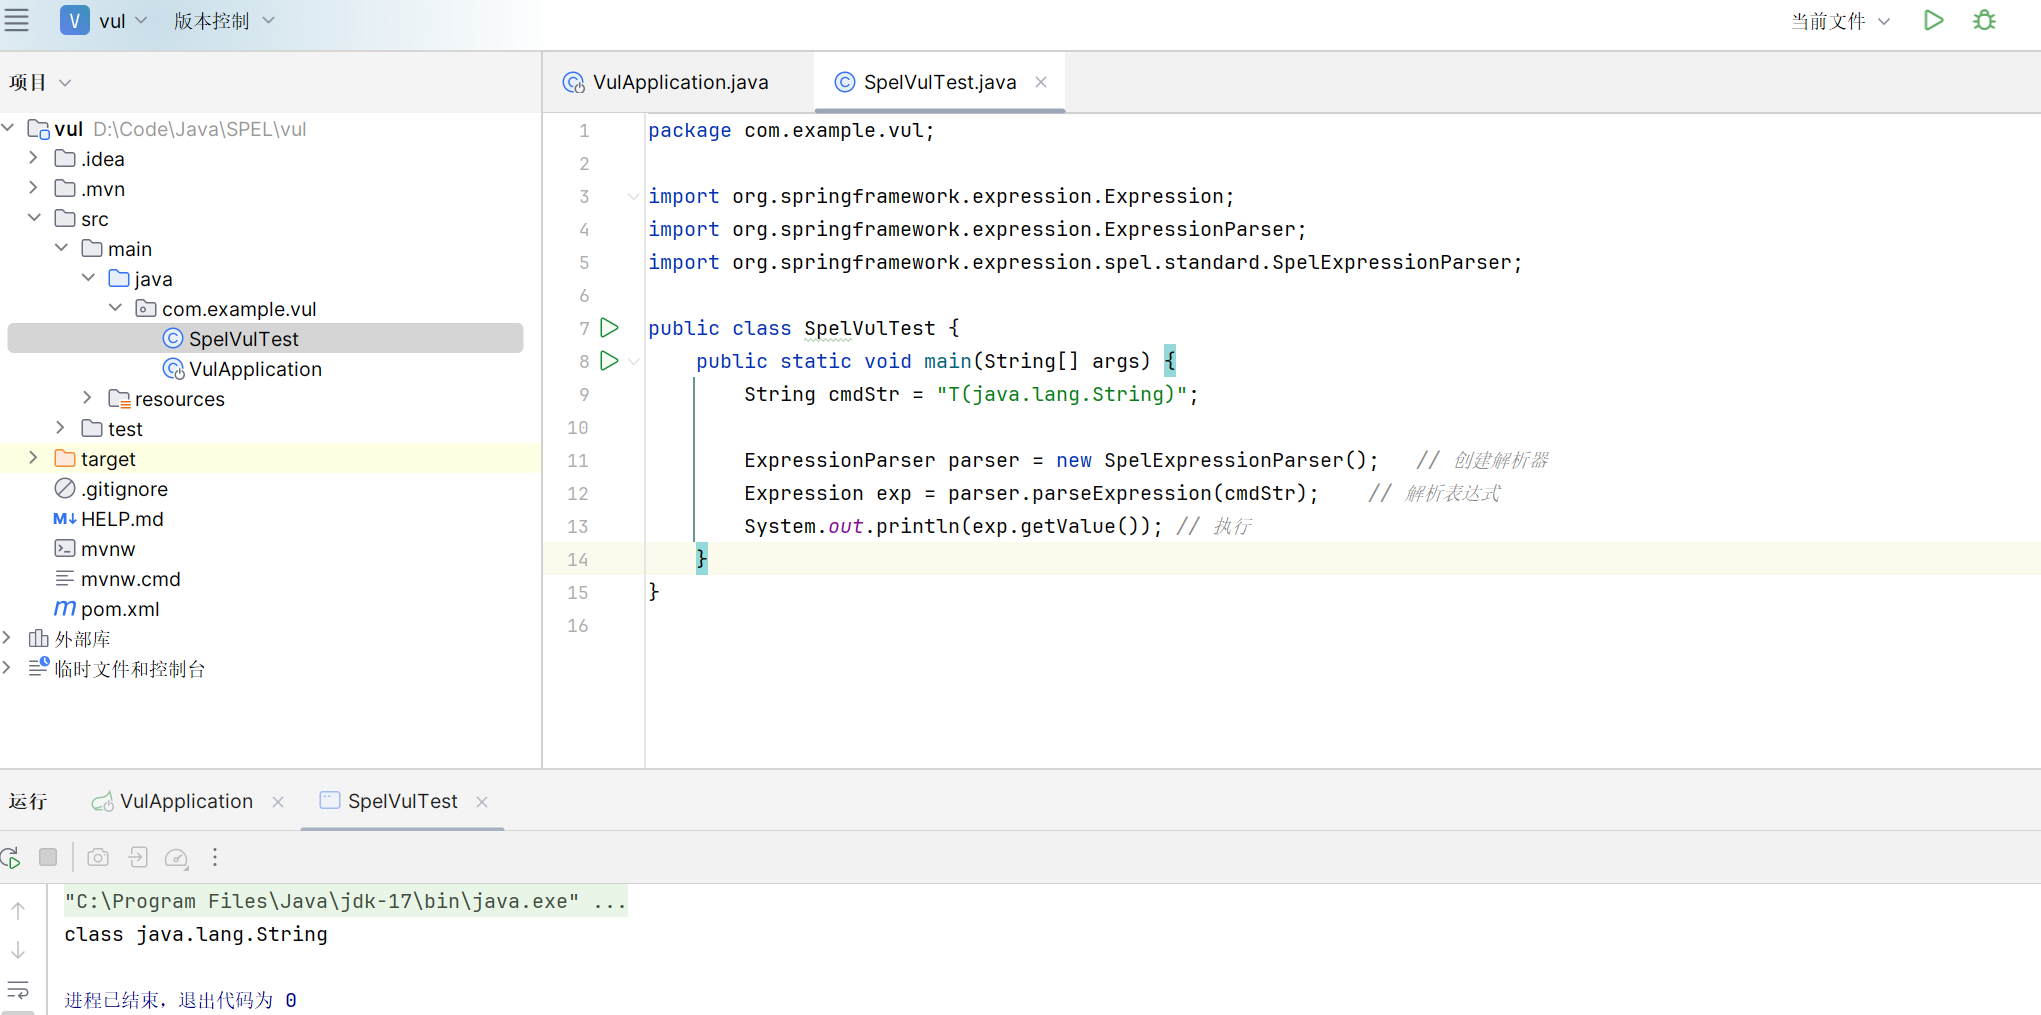Image resolution: width=2041 pixels, height=1015 pixels.
Task: Click the VulApplication class icon in tree
Action: [173, 369]
